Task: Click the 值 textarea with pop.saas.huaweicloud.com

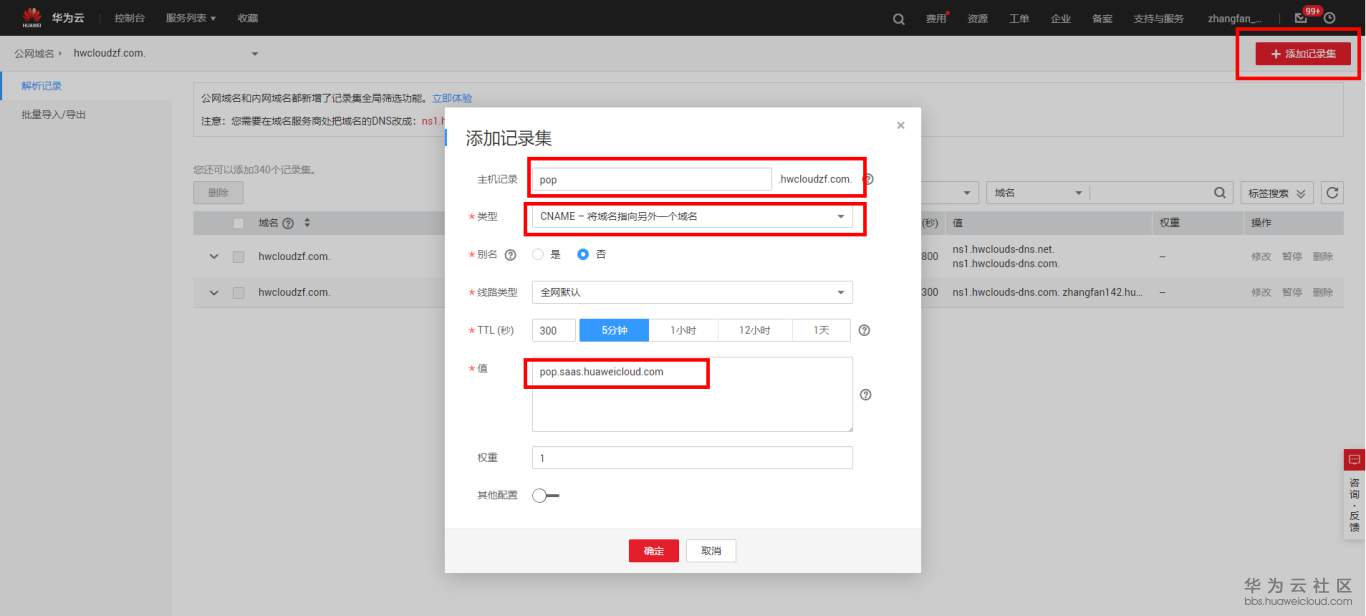Action: point(692,394)
